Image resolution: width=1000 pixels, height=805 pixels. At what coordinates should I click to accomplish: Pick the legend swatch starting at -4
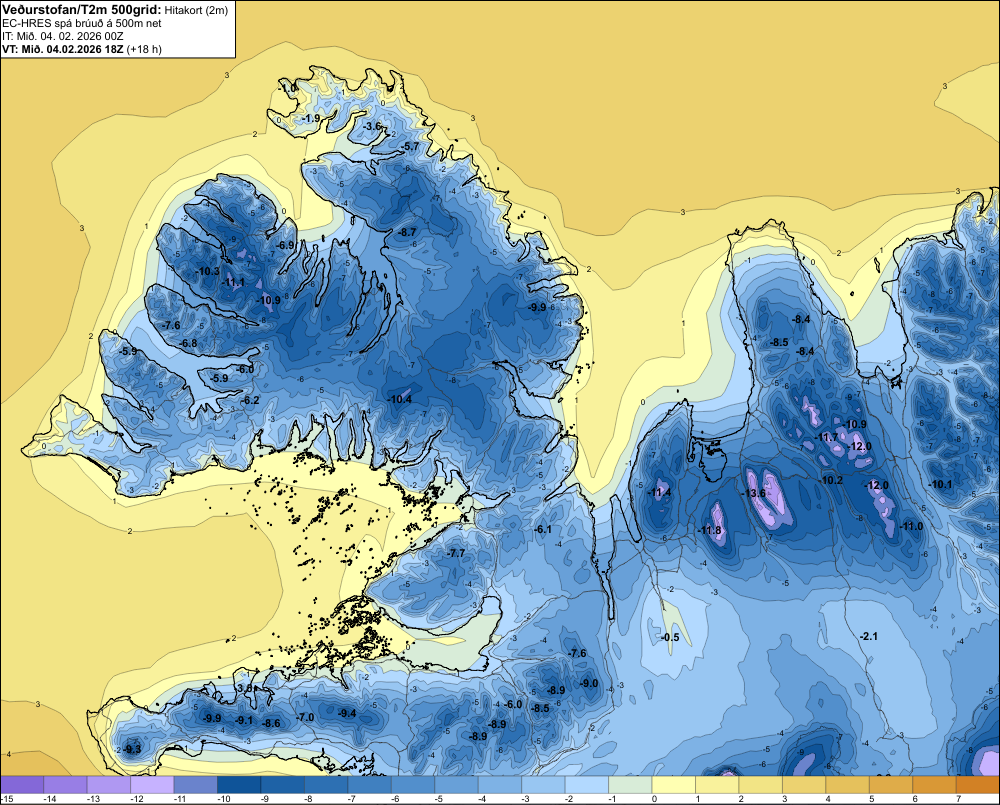tap(499, 785)
